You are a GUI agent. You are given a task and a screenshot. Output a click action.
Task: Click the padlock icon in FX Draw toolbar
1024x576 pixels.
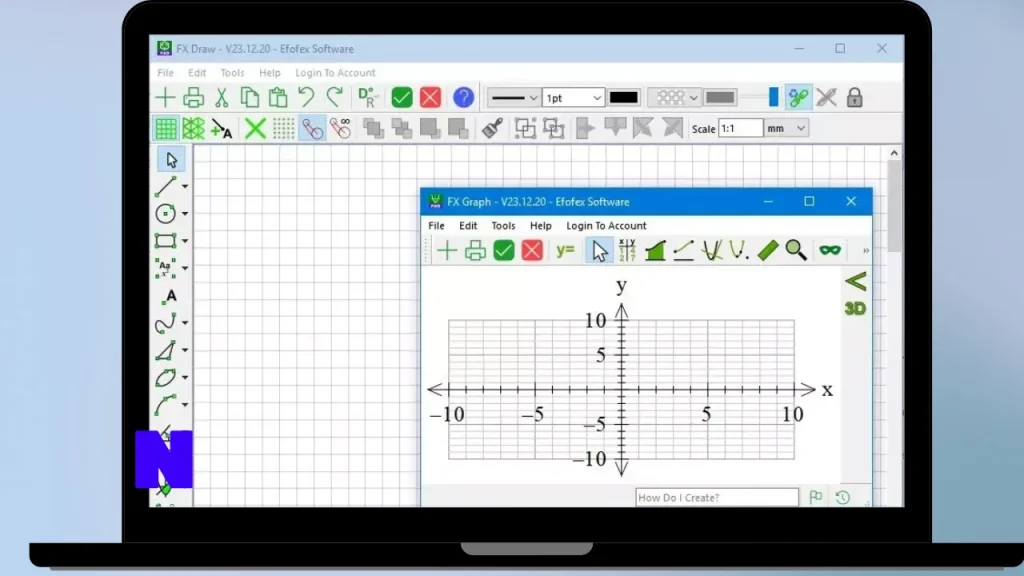pos(854,97)
